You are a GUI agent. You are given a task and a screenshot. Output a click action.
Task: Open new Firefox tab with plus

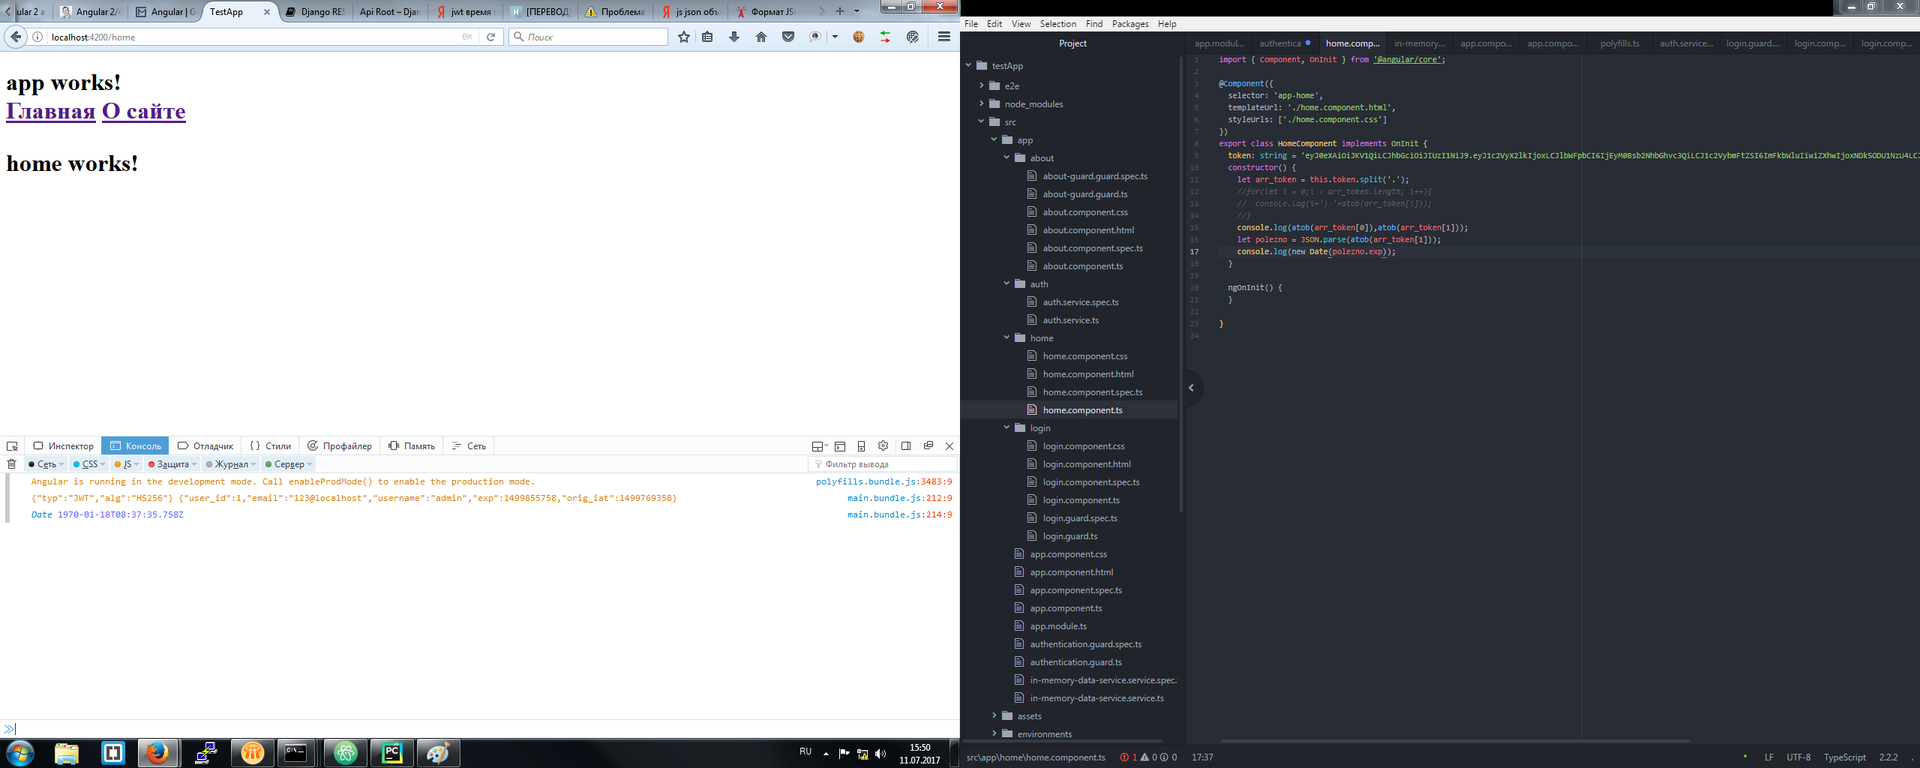pos(840,11)
